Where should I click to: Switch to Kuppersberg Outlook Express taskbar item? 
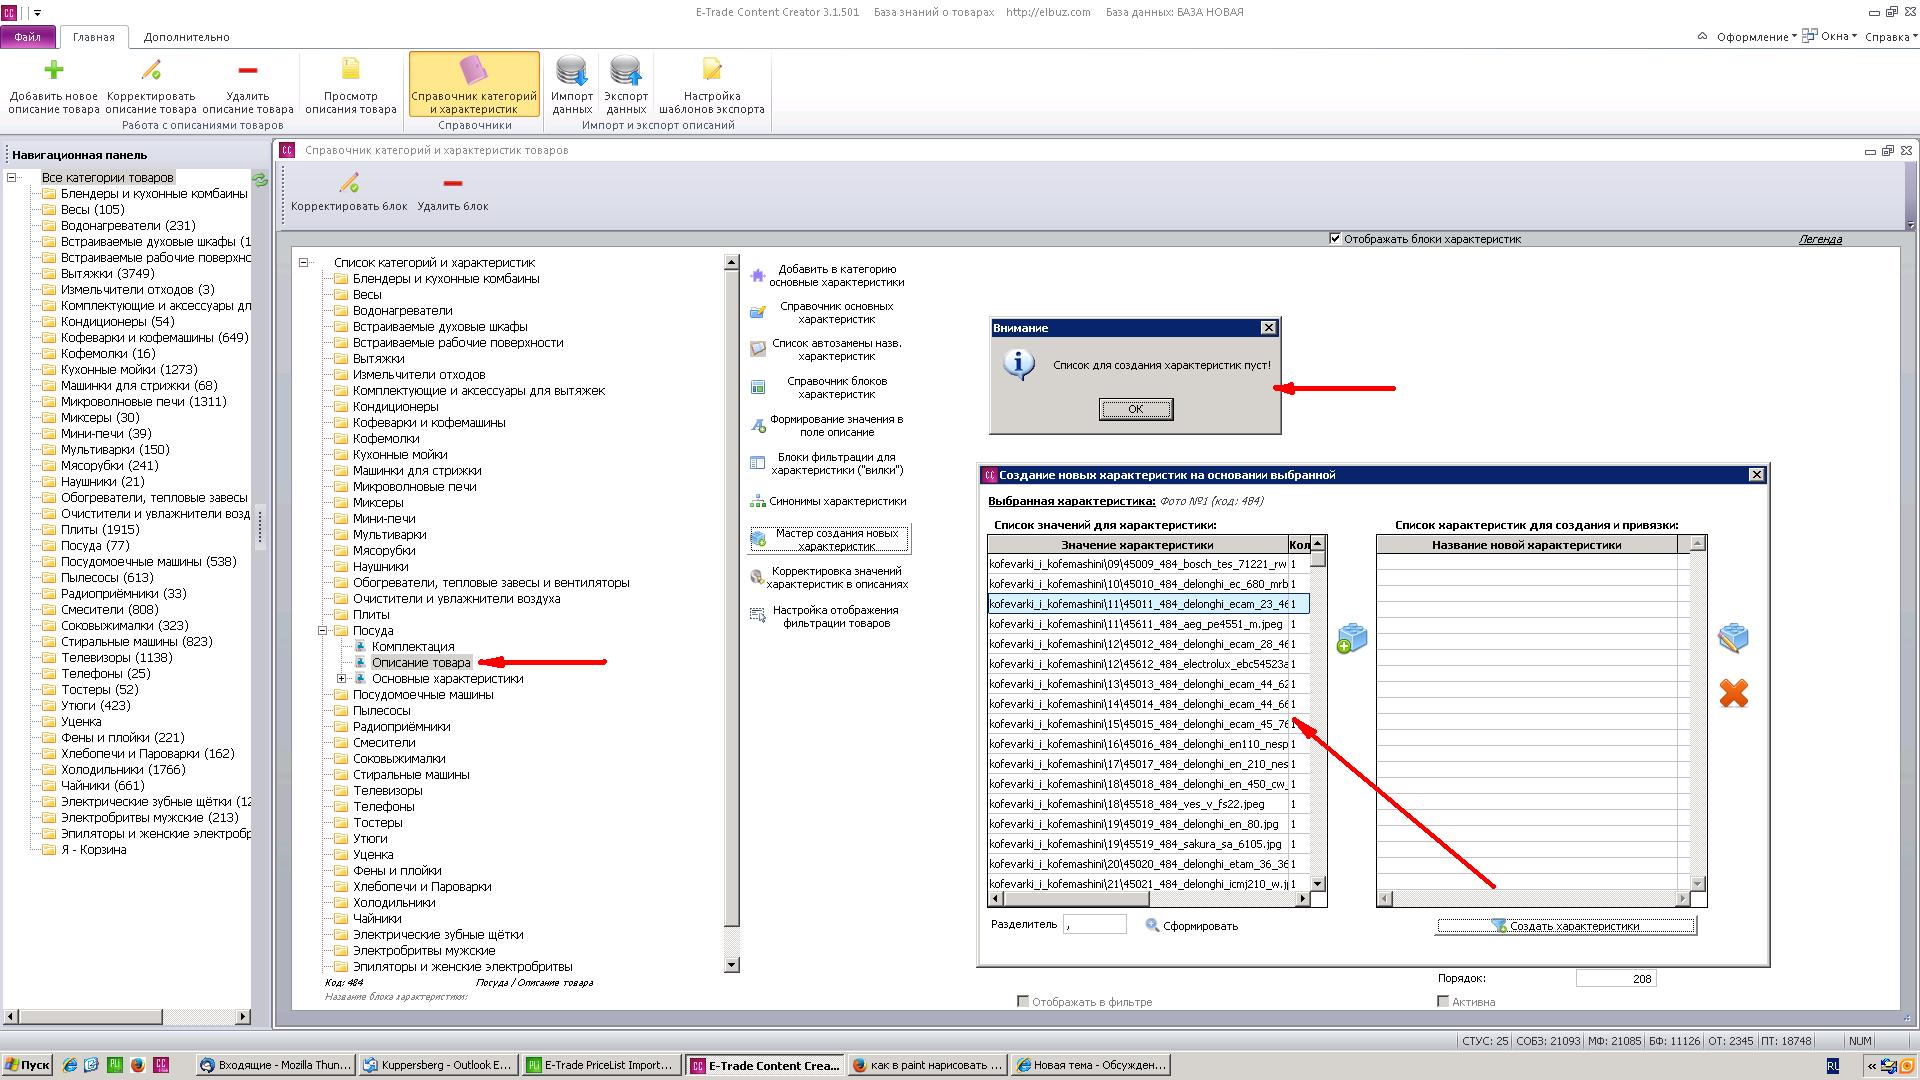[x=438, y=1065]
